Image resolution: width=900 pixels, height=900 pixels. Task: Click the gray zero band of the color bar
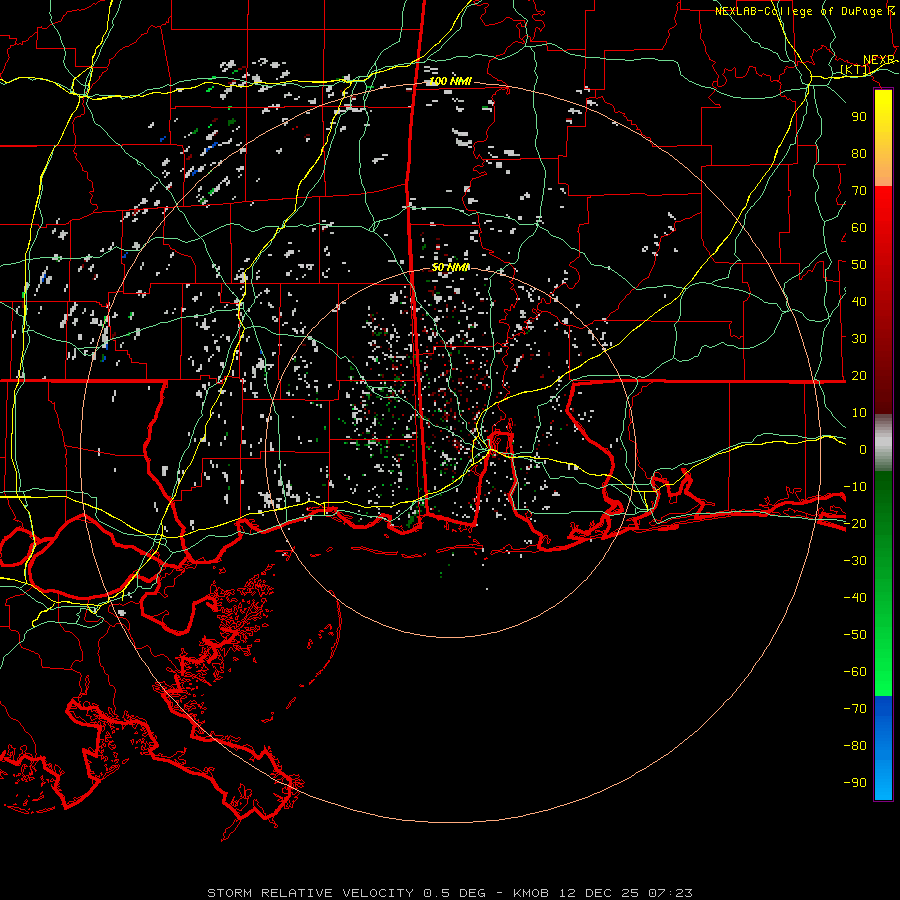[x=883, y=443]
